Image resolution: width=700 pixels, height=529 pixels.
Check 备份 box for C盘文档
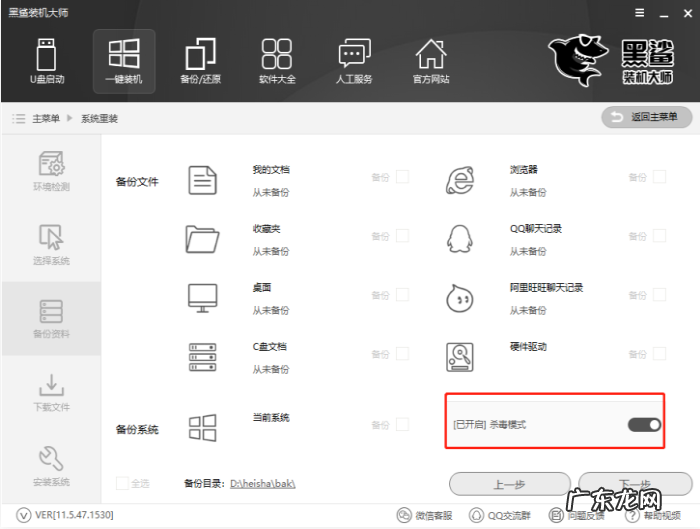(402, 354)
